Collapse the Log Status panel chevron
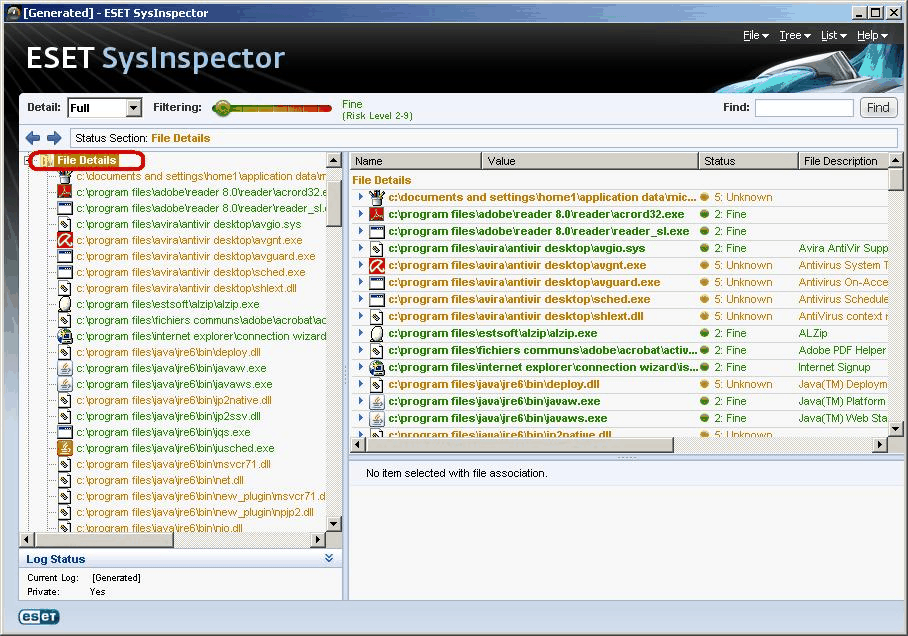 point(329,558)
